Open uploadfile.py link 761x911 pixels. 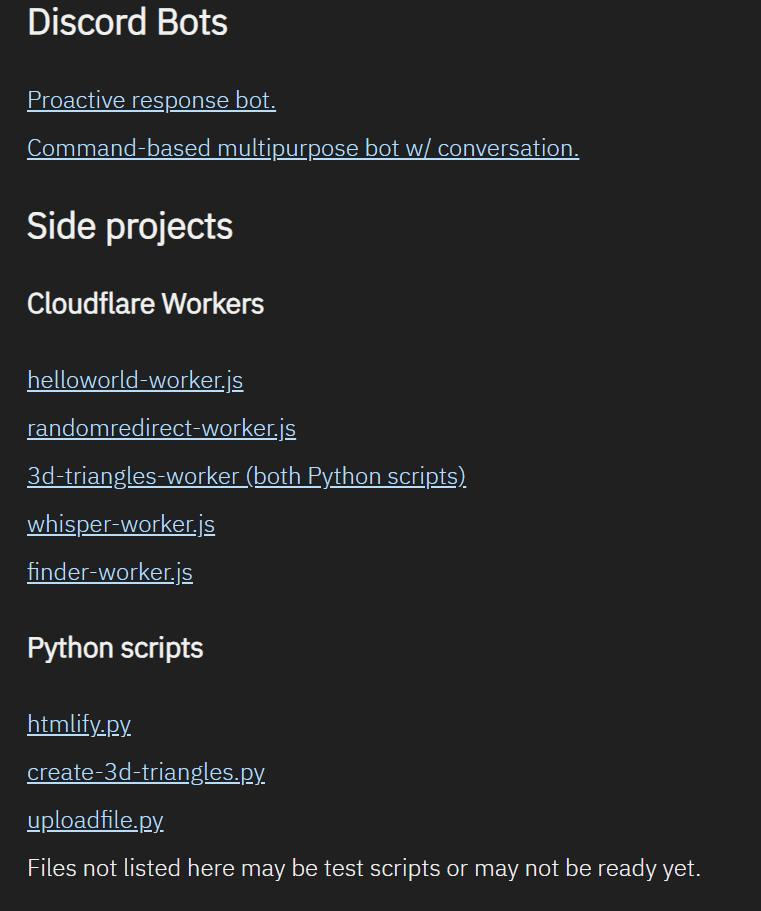[95, 820]
